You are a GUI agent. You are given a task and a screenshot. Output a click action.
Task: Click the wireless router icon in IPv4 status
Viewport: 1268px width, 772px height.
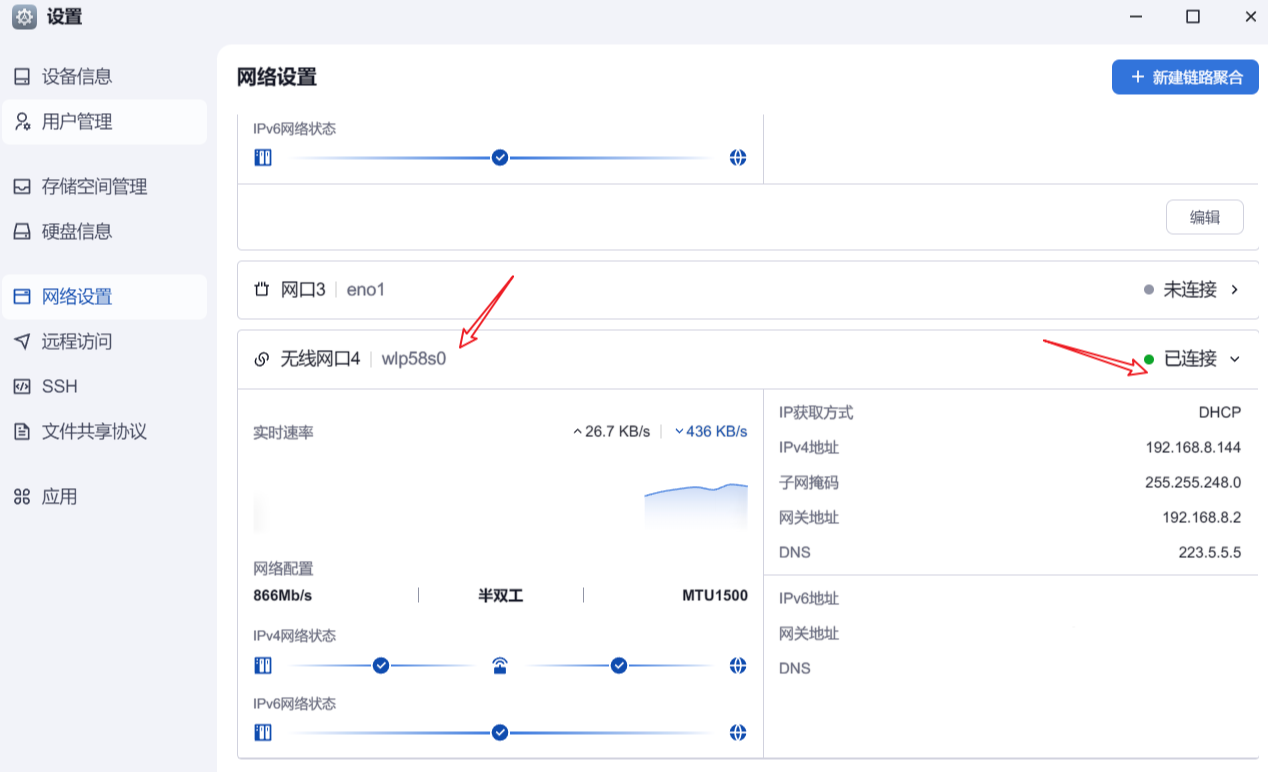(x=500, y=666)
